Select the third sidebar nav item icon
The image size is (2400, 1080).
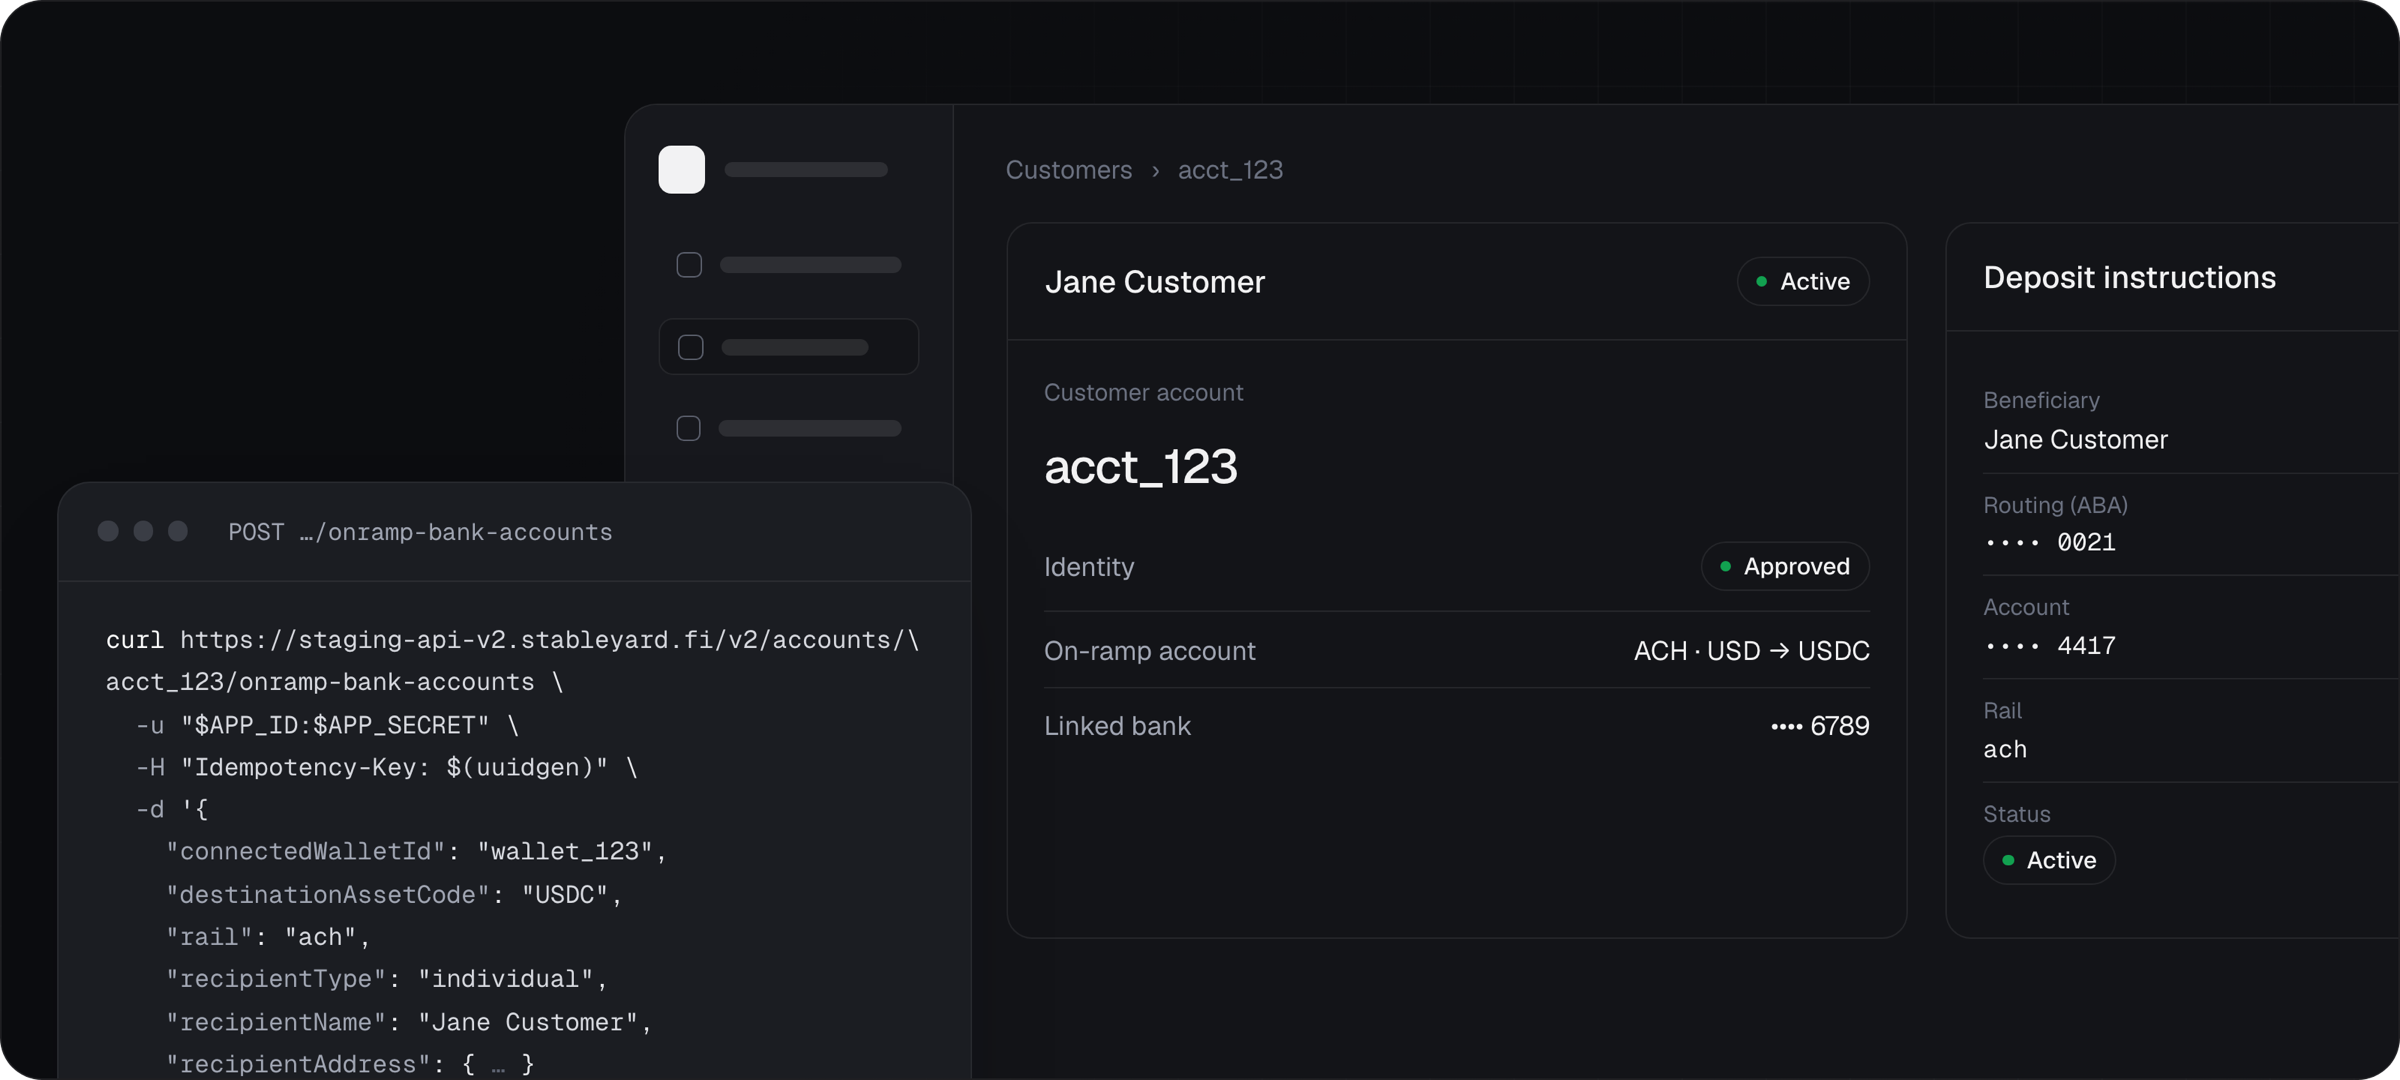click(x=688, y=428)
